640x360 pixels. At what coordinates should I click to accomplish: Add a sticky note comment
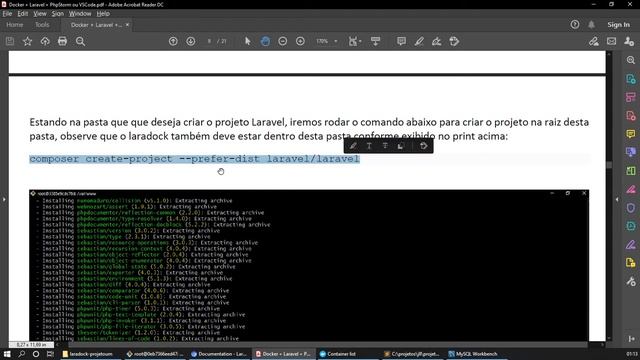click(x=402, y=41)
